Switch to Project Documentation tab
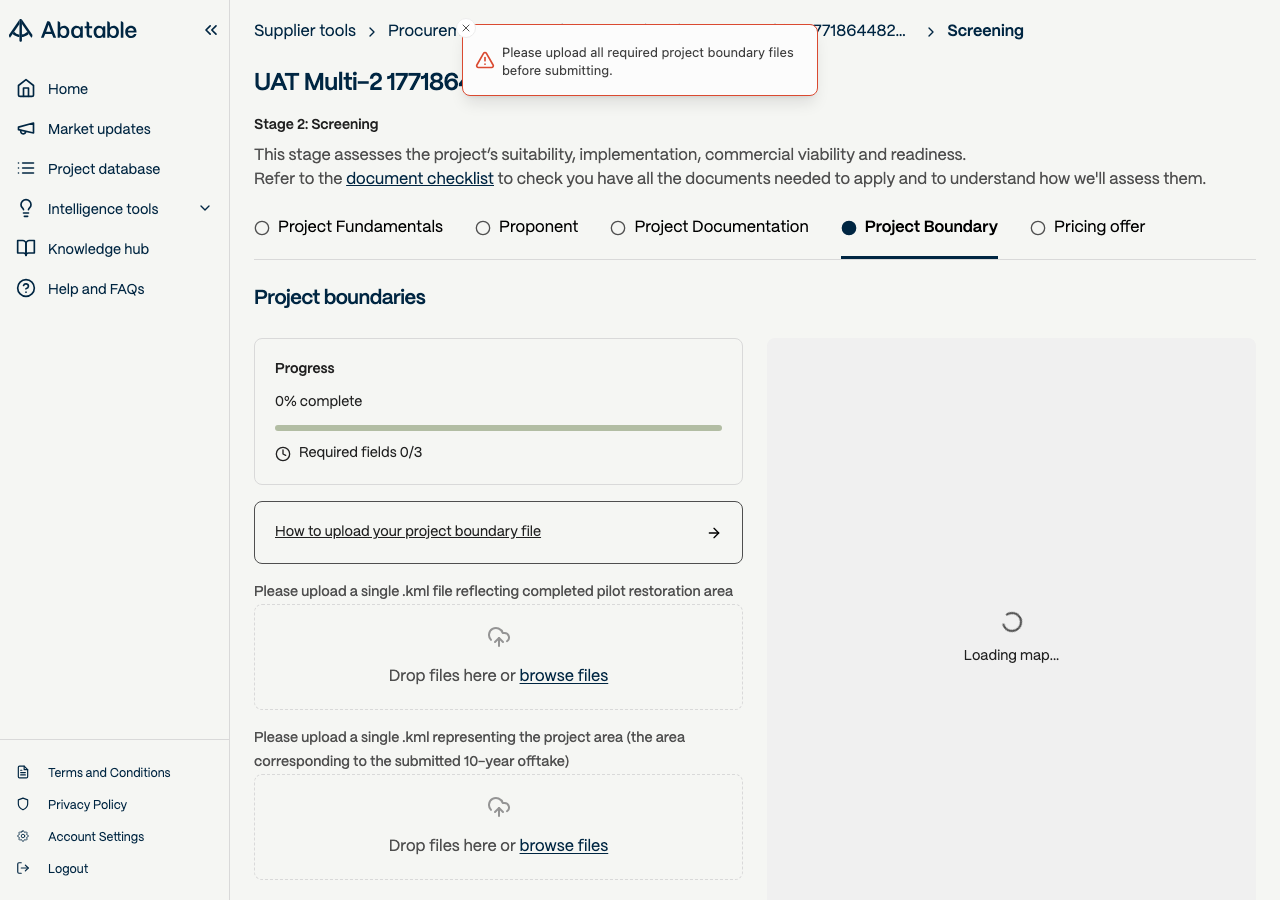The image size is (1280, 900). [x=720, y=227]
